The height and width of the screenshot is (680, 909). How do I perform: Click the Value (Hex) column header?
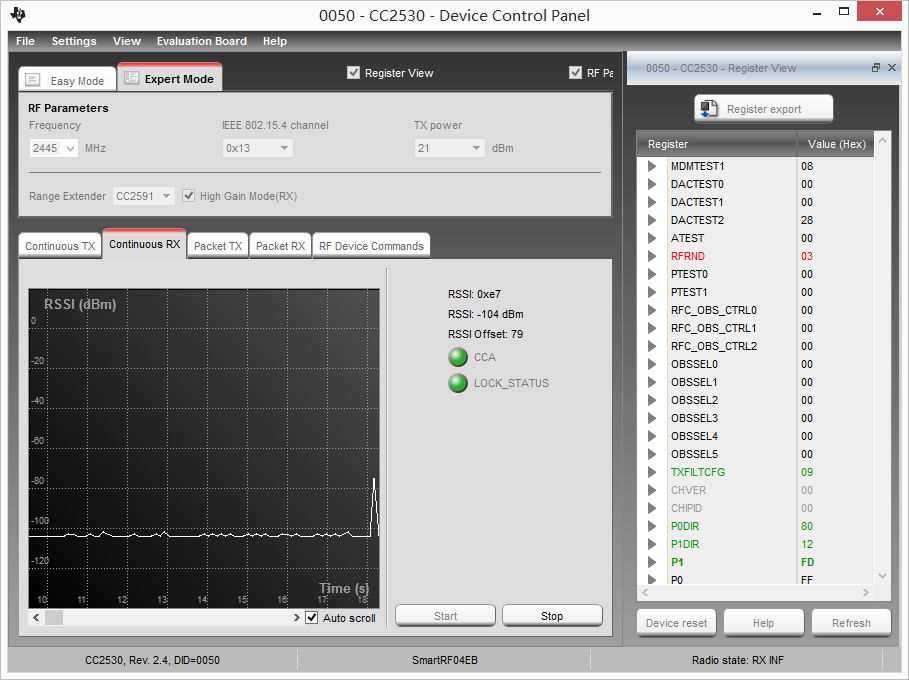(835, 144)
